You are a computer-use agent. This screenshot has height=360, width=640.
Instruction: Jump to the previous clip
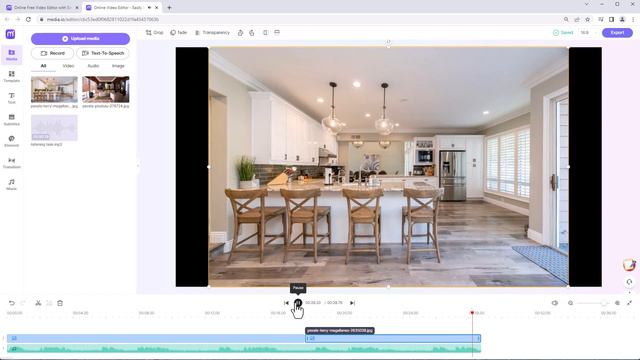[286, 303]
